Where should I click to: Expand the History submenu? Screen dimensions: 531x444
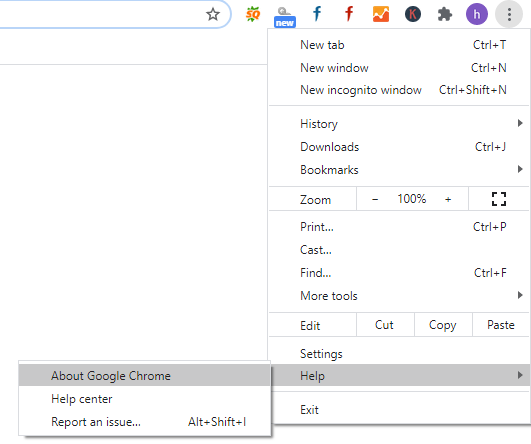point(399,124)
